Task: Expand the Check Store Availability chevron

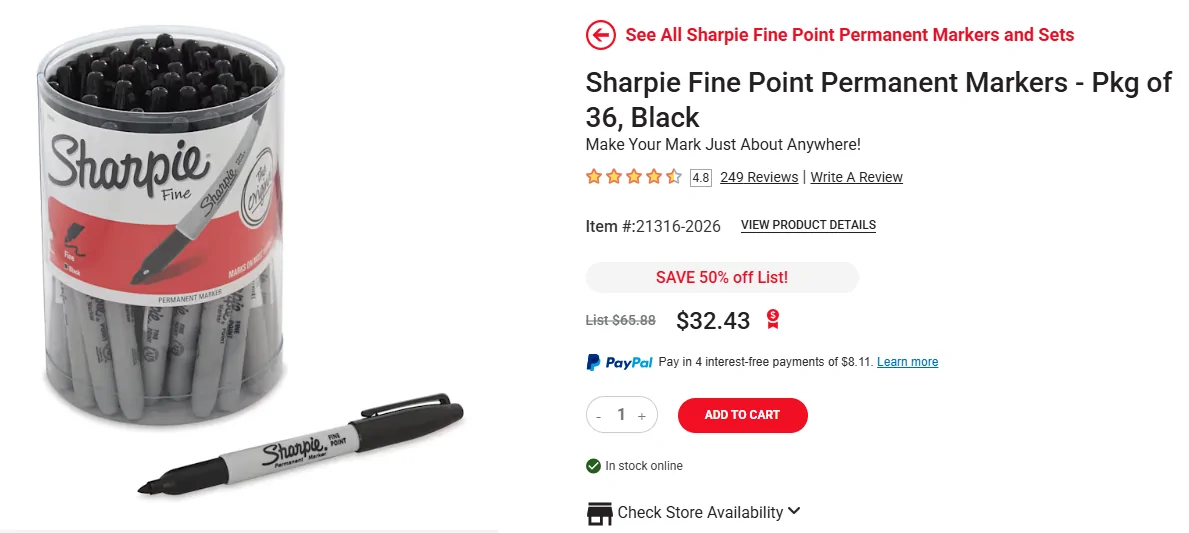Action: 794,511
